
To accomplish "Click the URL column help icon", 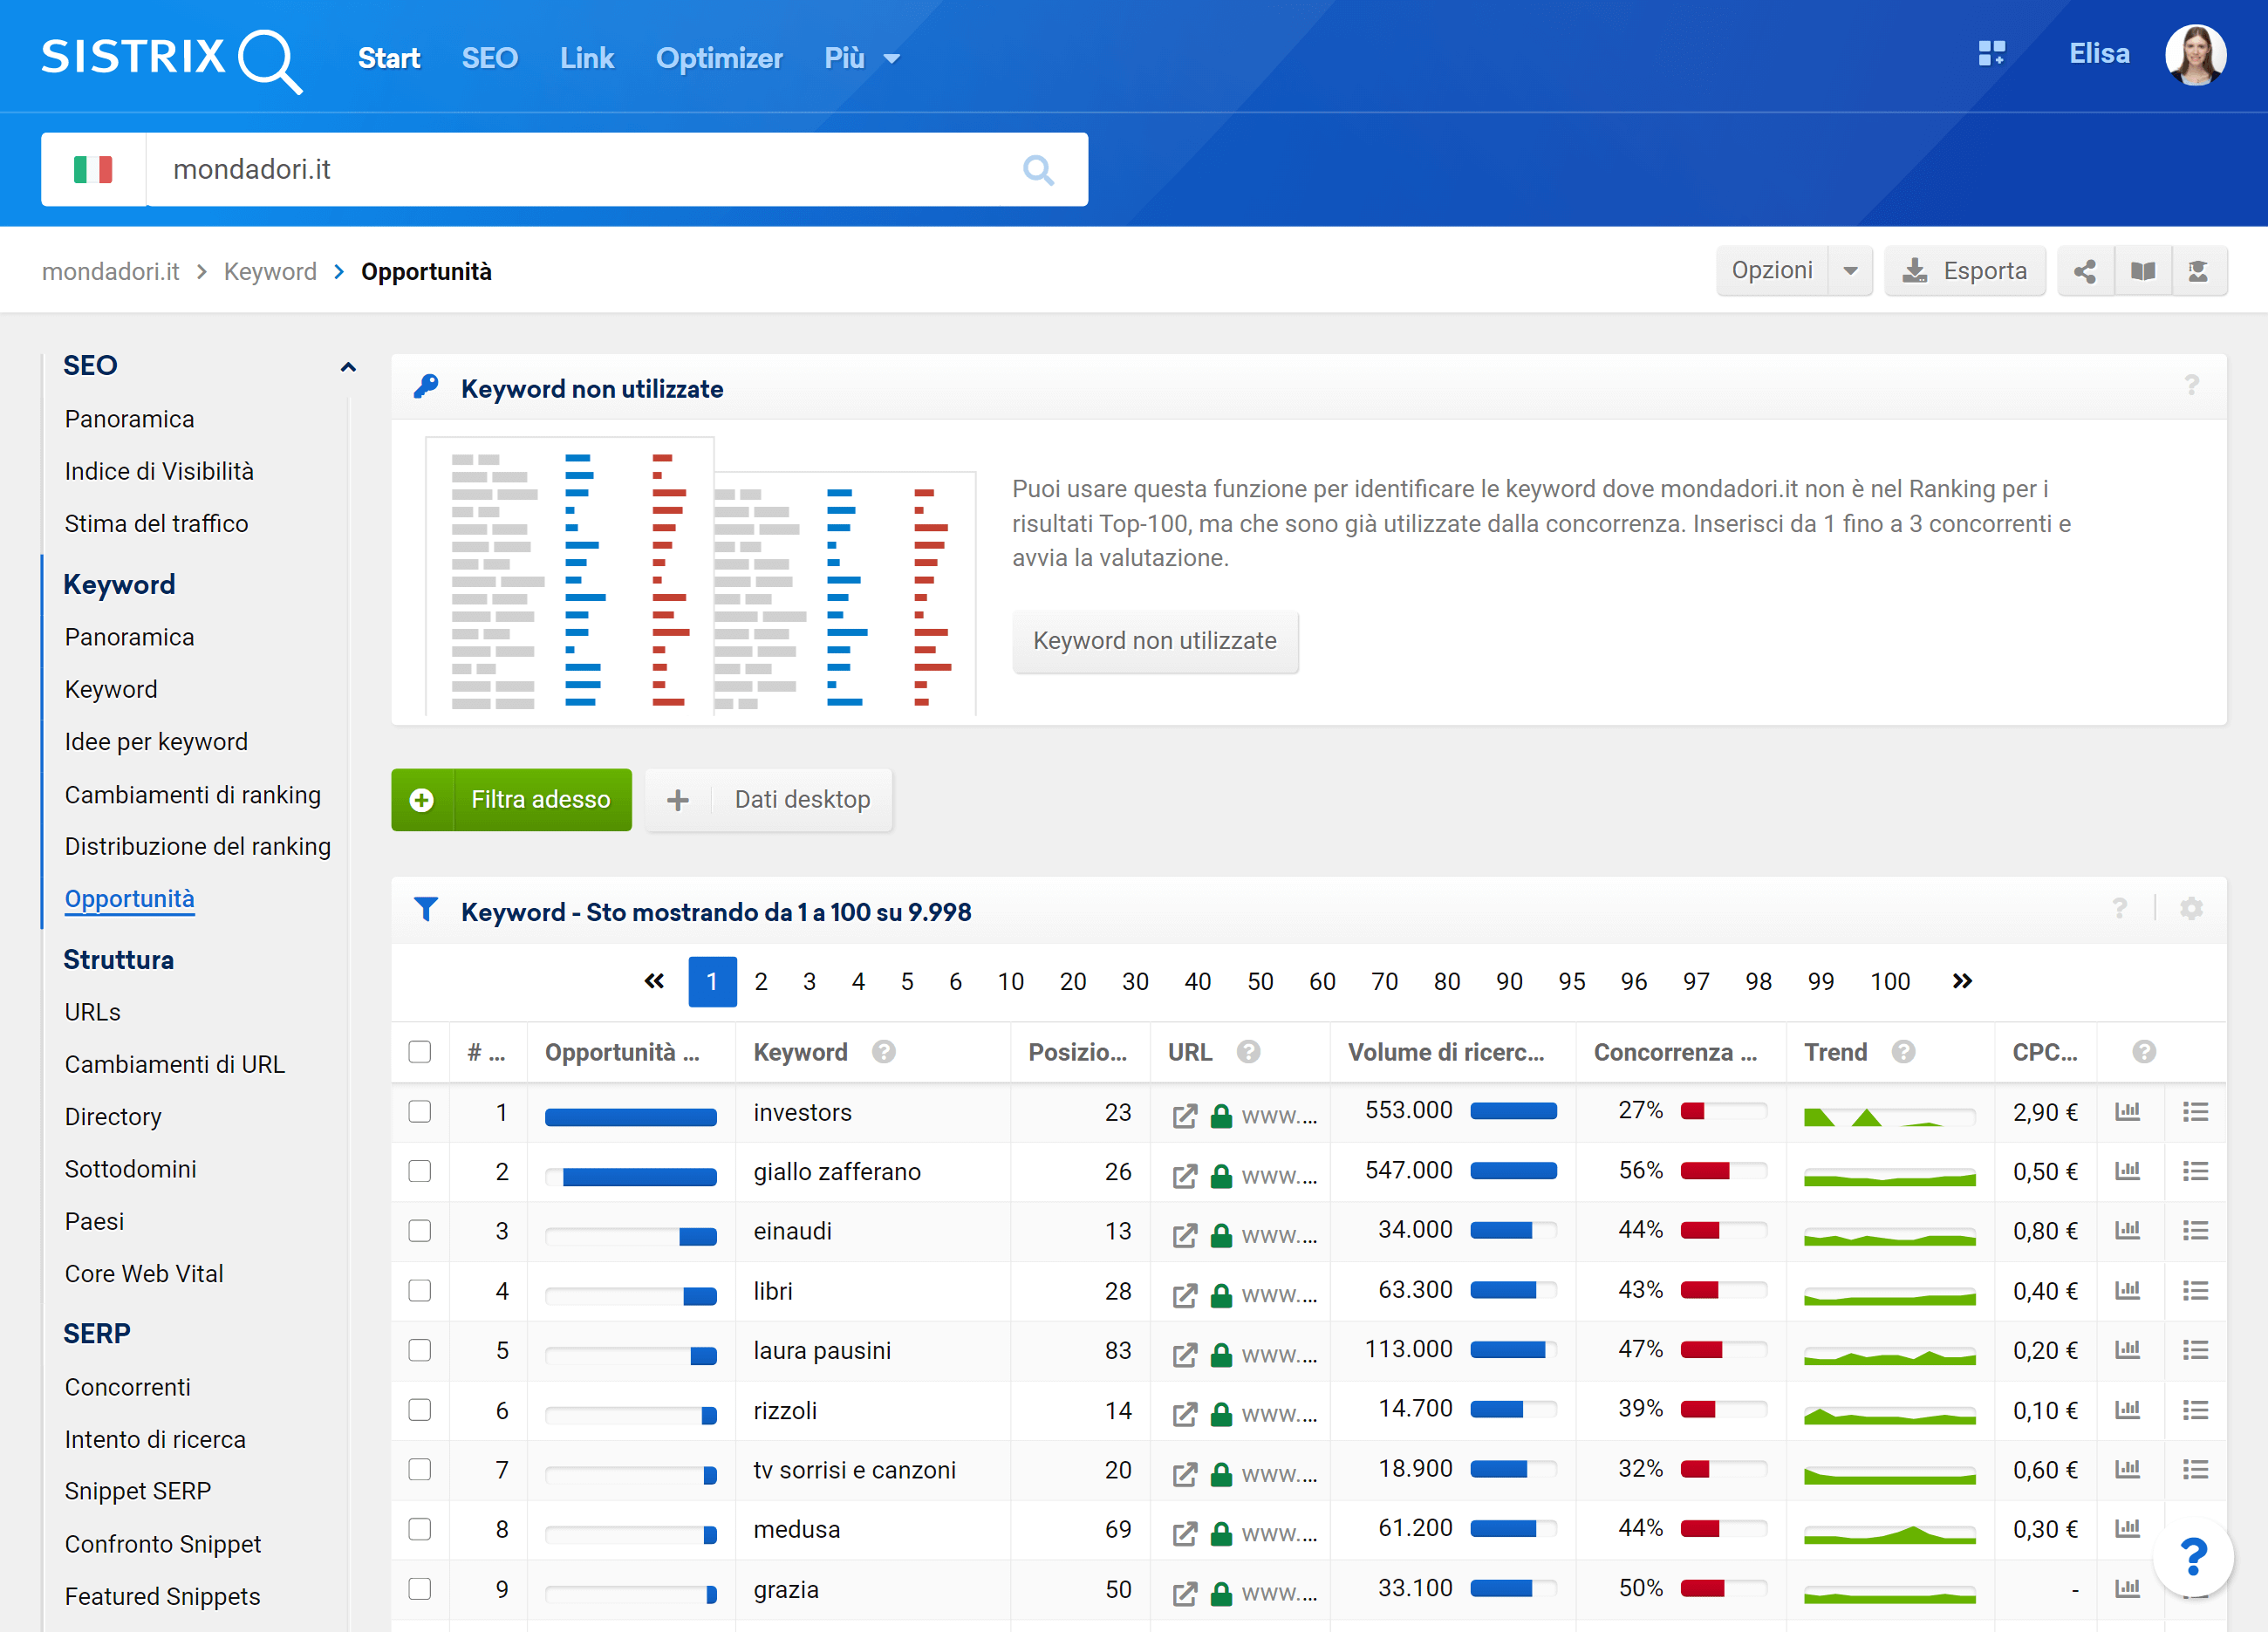I will [1248, 1052].
